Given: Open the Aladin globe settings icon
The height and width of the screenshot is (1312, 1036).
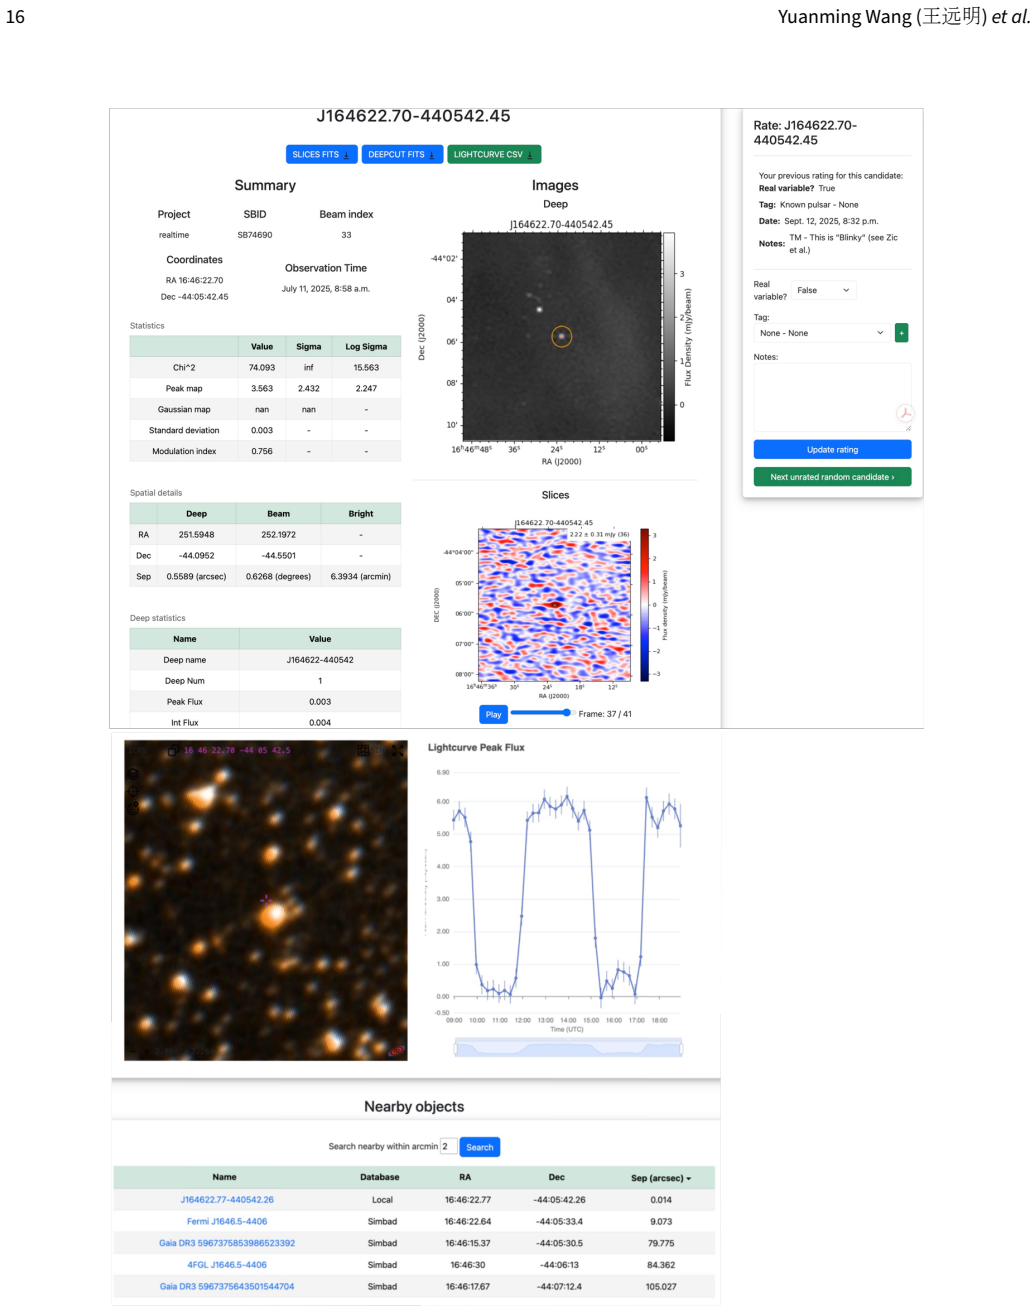Looking at the screenshot, I should [133, 809].
